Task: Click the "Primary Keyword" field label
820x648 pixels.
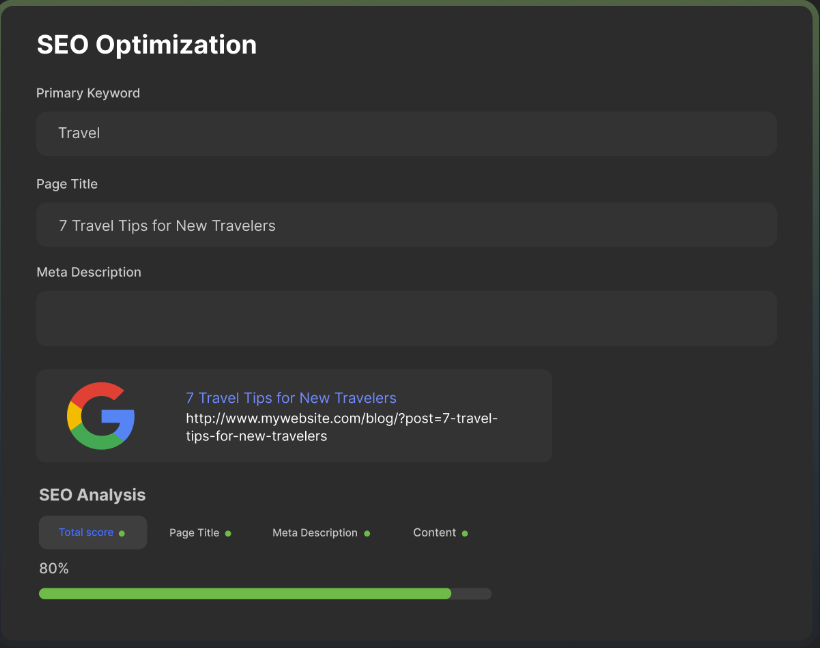Action: tap(88, 93)
